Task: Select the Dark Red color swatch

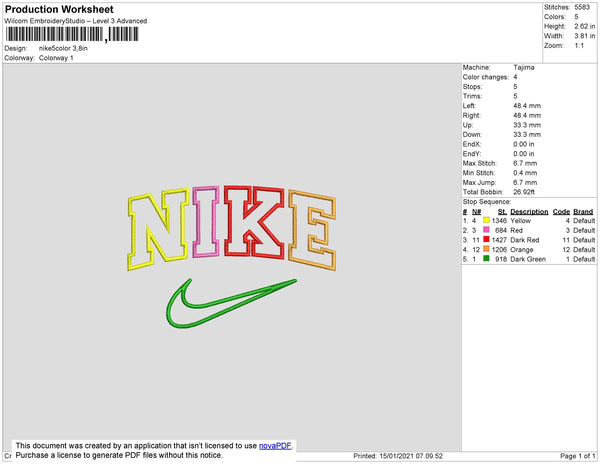Action: (486, 239)
